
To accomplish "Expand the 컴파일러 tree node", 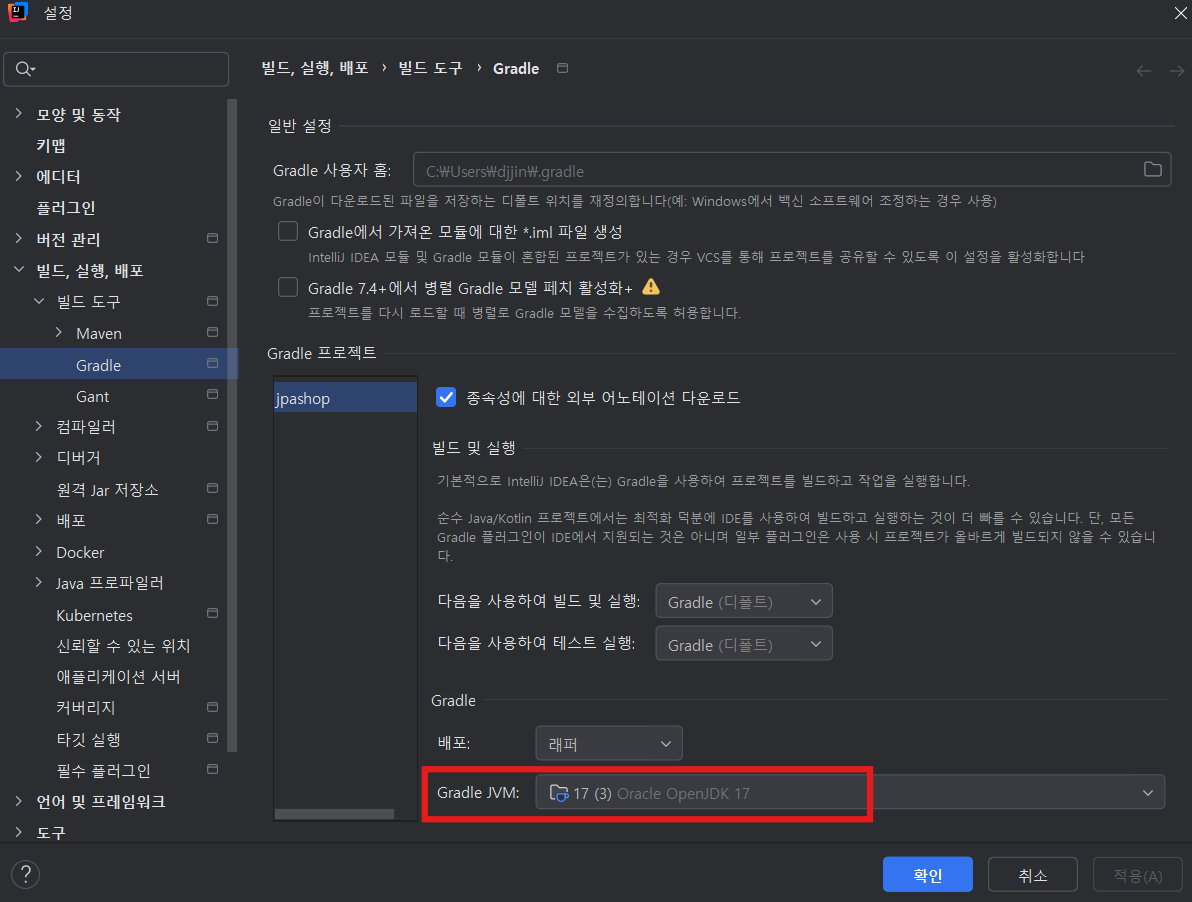I will 39,426.
